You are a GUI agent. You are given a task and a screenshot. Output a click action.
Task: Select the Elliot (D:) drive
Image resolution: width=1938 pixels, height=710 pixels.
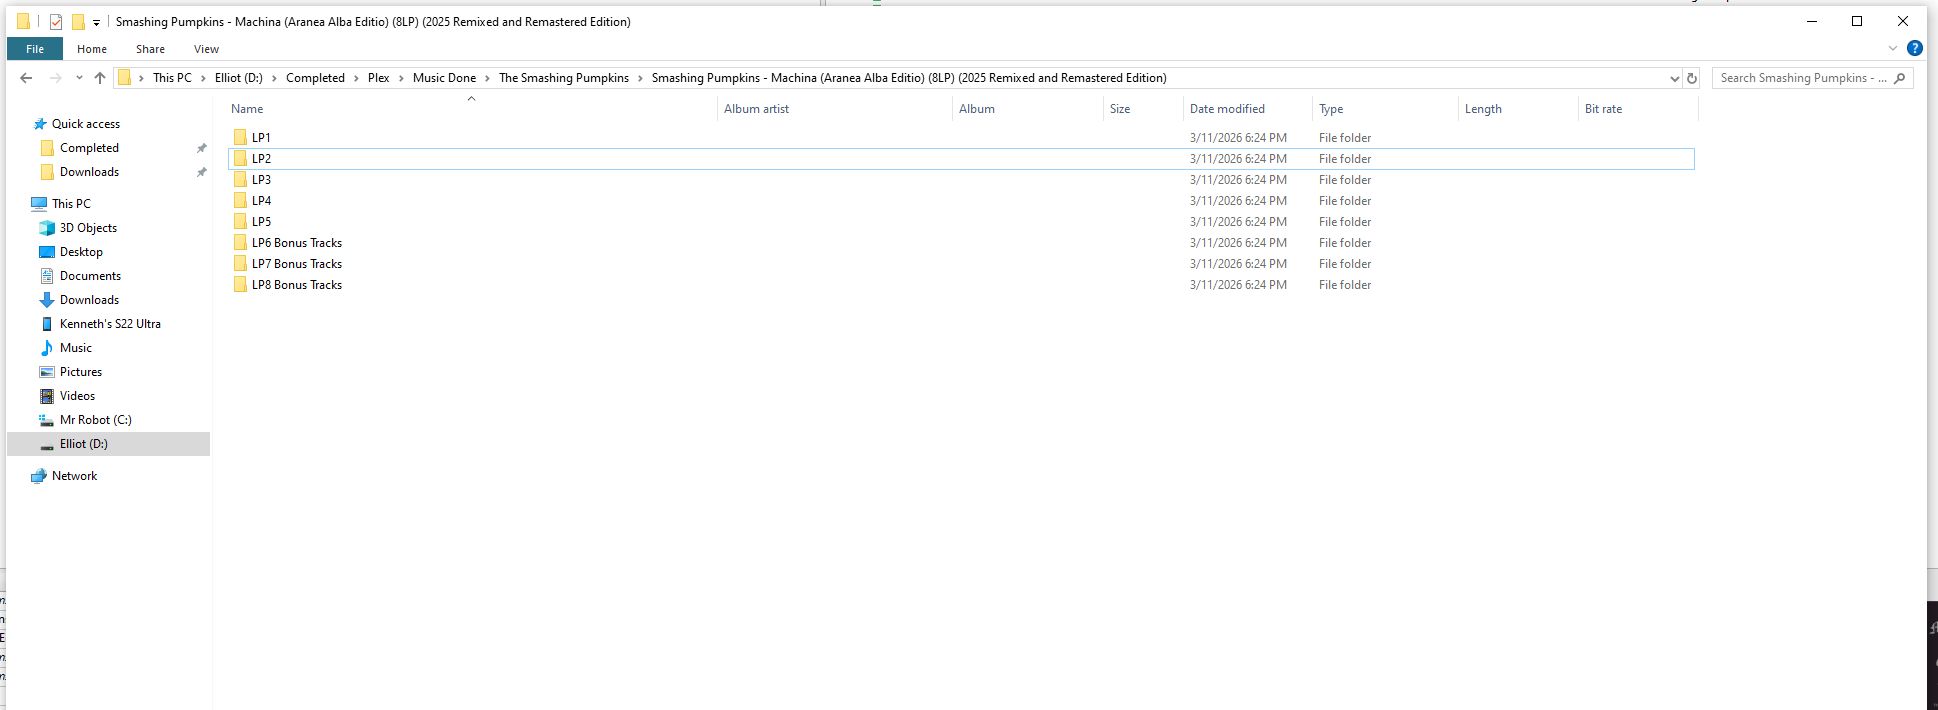(x=108, y=444)
